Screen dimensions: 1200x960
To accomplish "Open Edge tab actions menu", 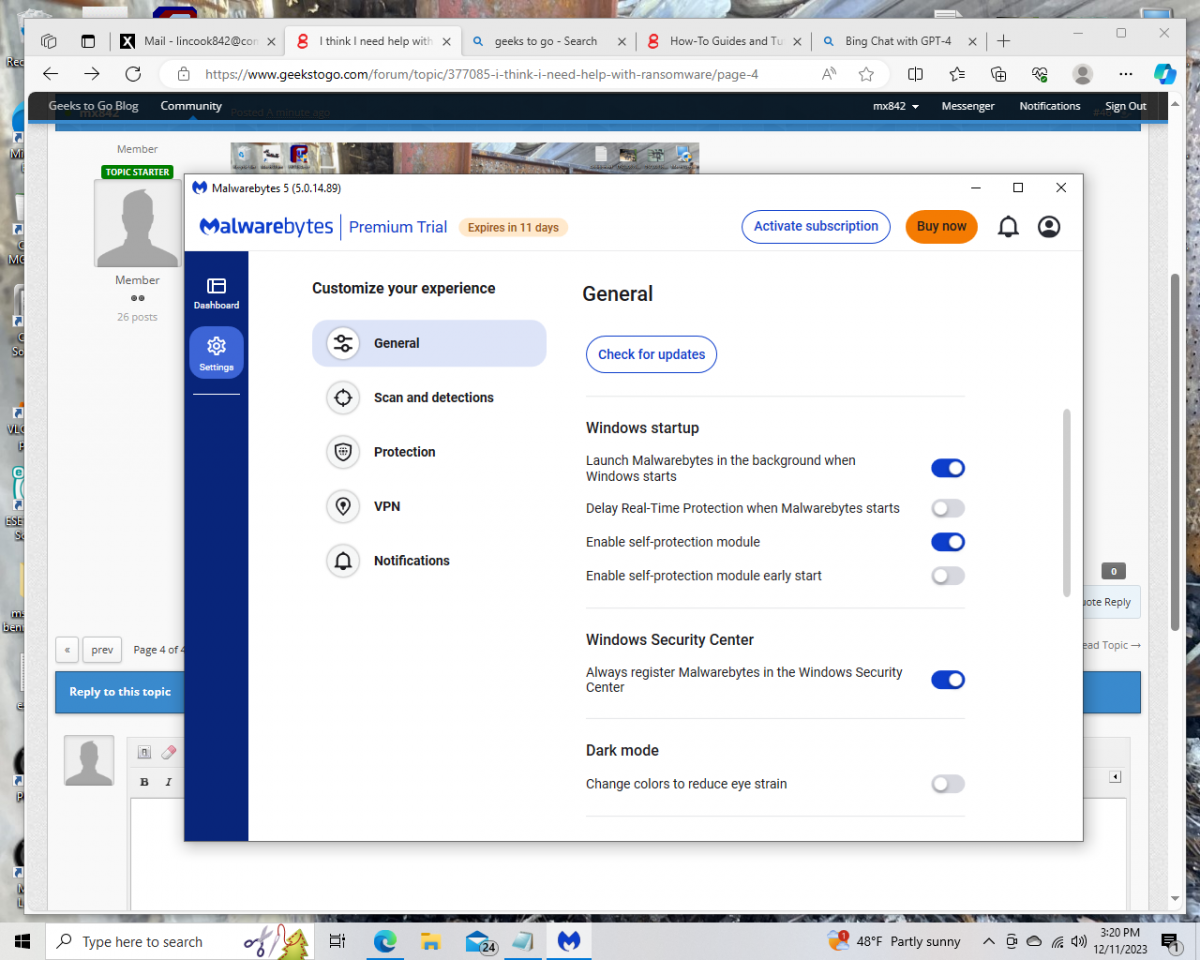I will tap(88, 41).
